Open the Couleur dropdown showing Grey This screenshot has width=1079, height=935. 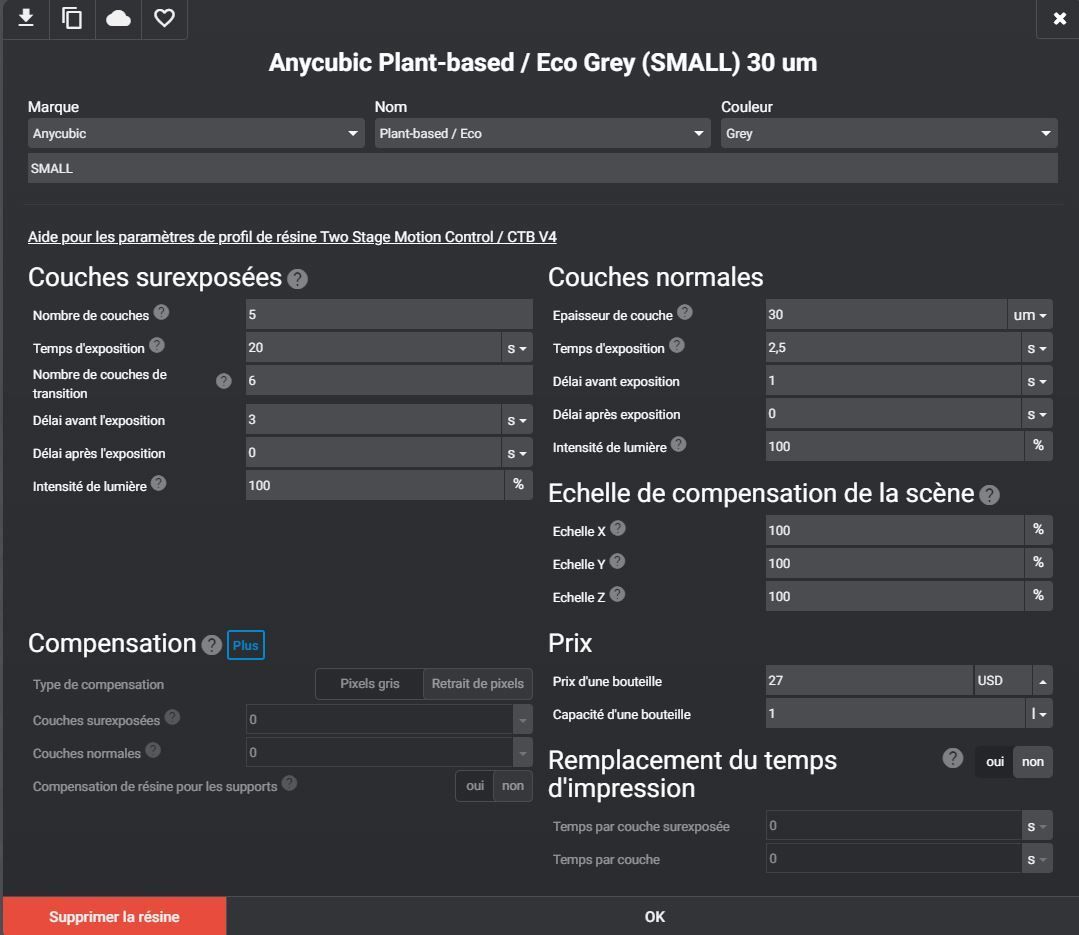coord(889,133)
